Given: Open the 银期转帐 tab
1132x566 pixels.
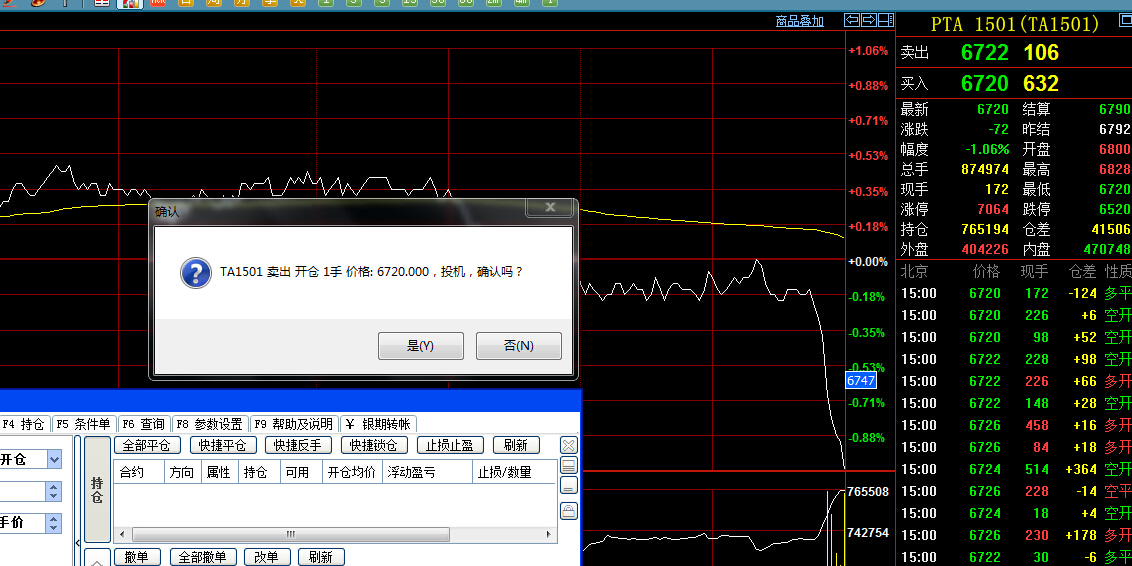Looking at the screenshot, I should click(379, 424).
